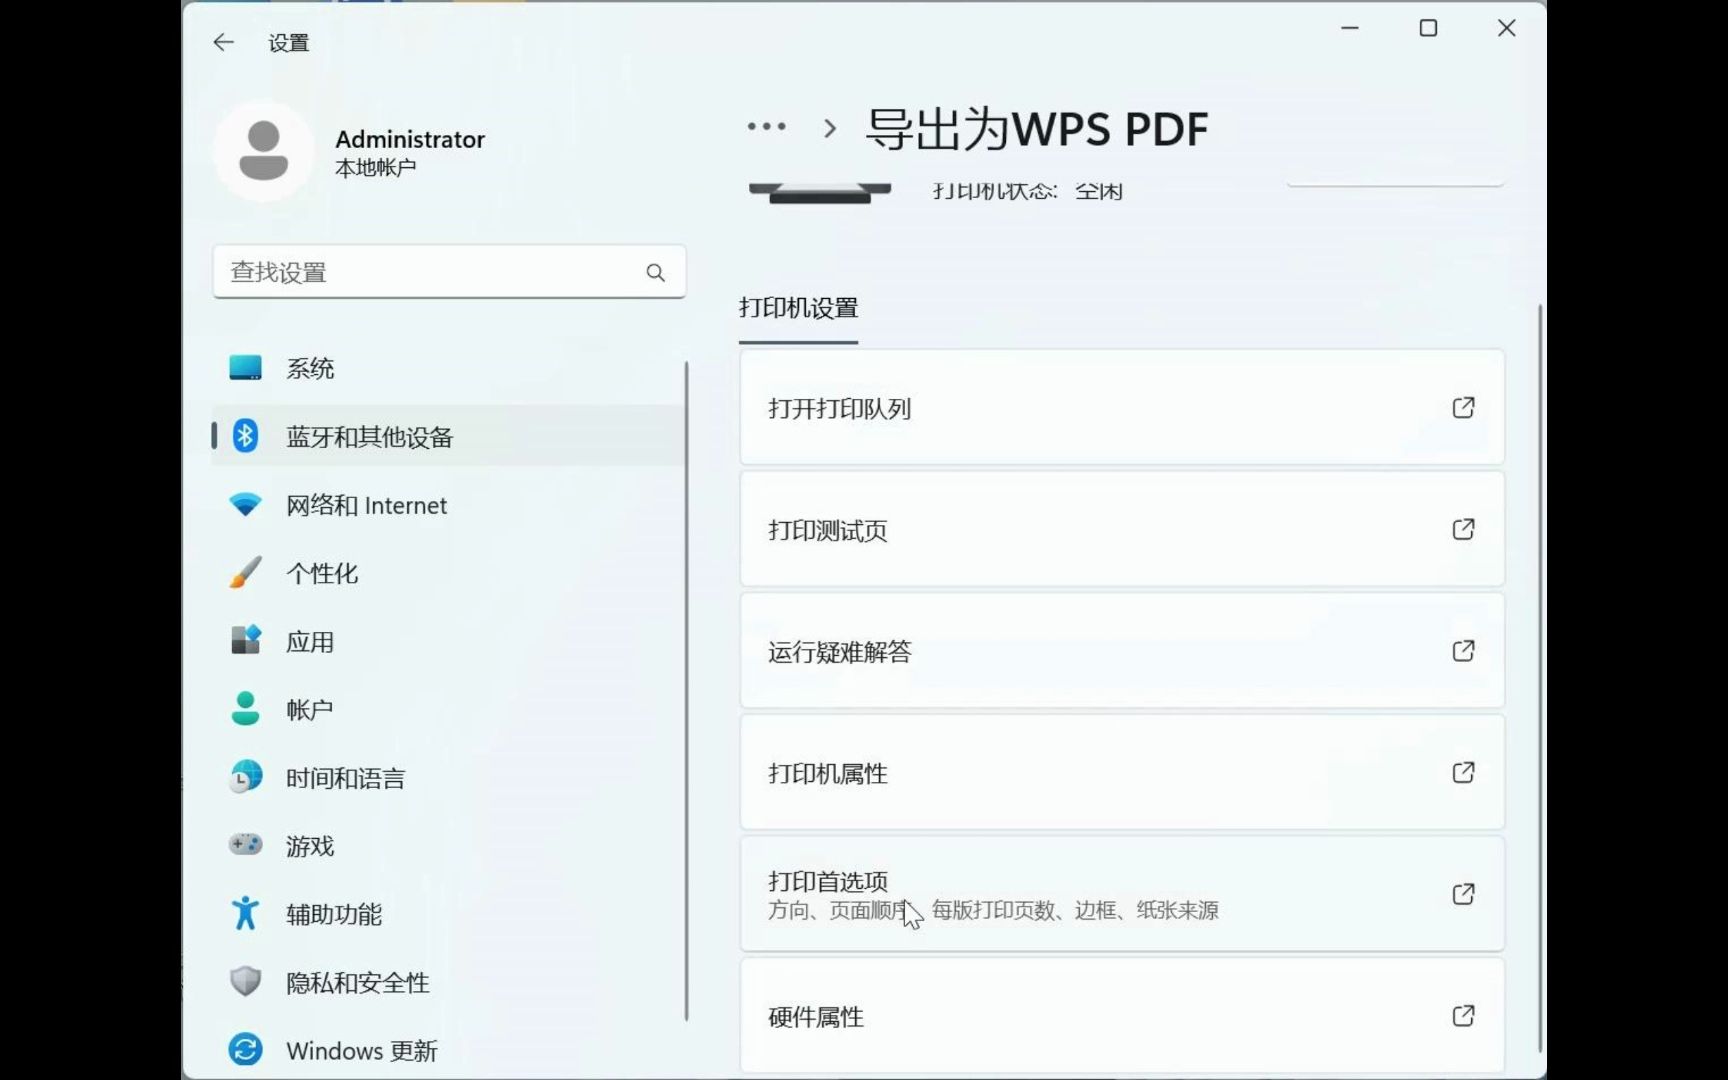This screenshot has height=1080, width=1728.
Task: Click external-link icon for 打印测试页
Action: (x=1463, y=529)
